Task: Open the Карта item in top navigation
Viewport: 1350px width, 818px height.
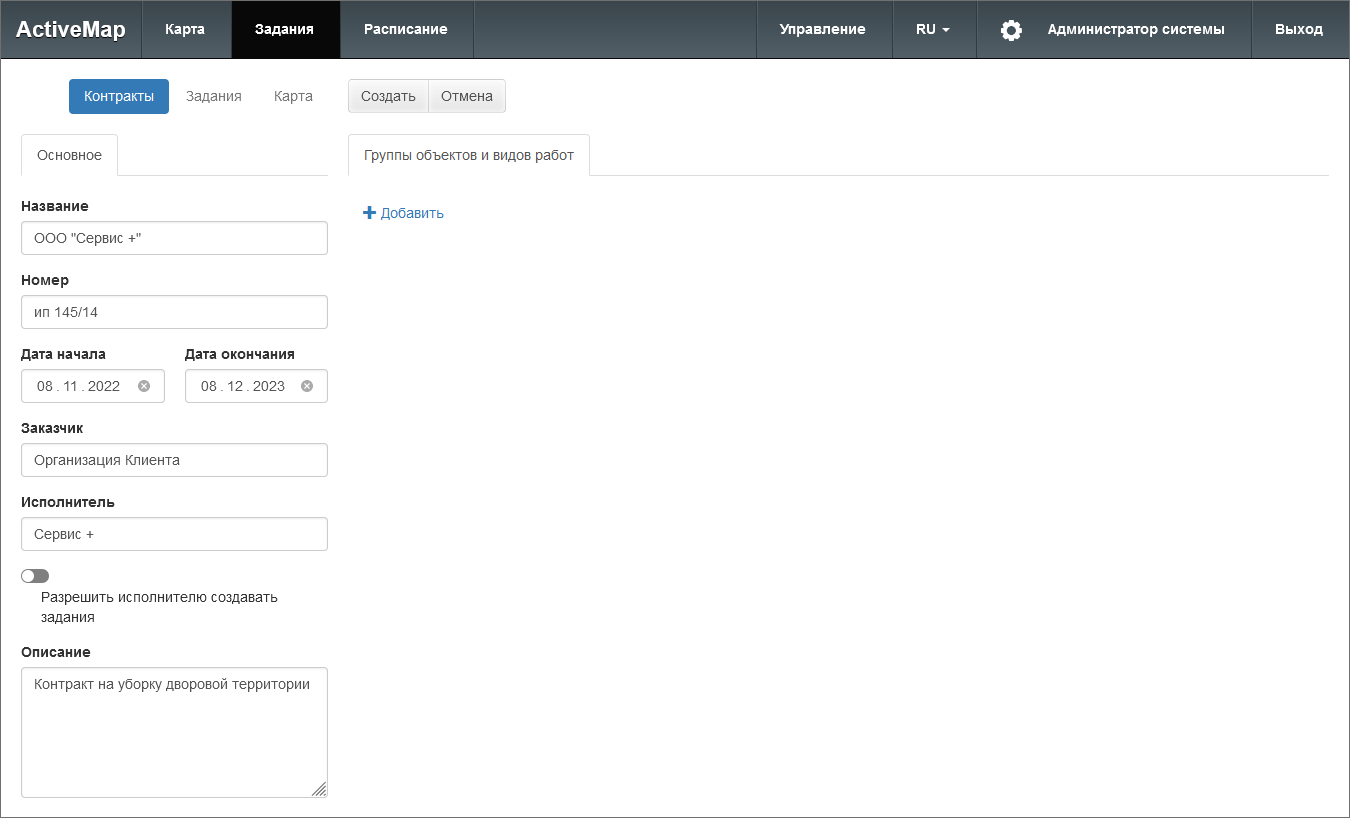Action: [x=185, y=30]
